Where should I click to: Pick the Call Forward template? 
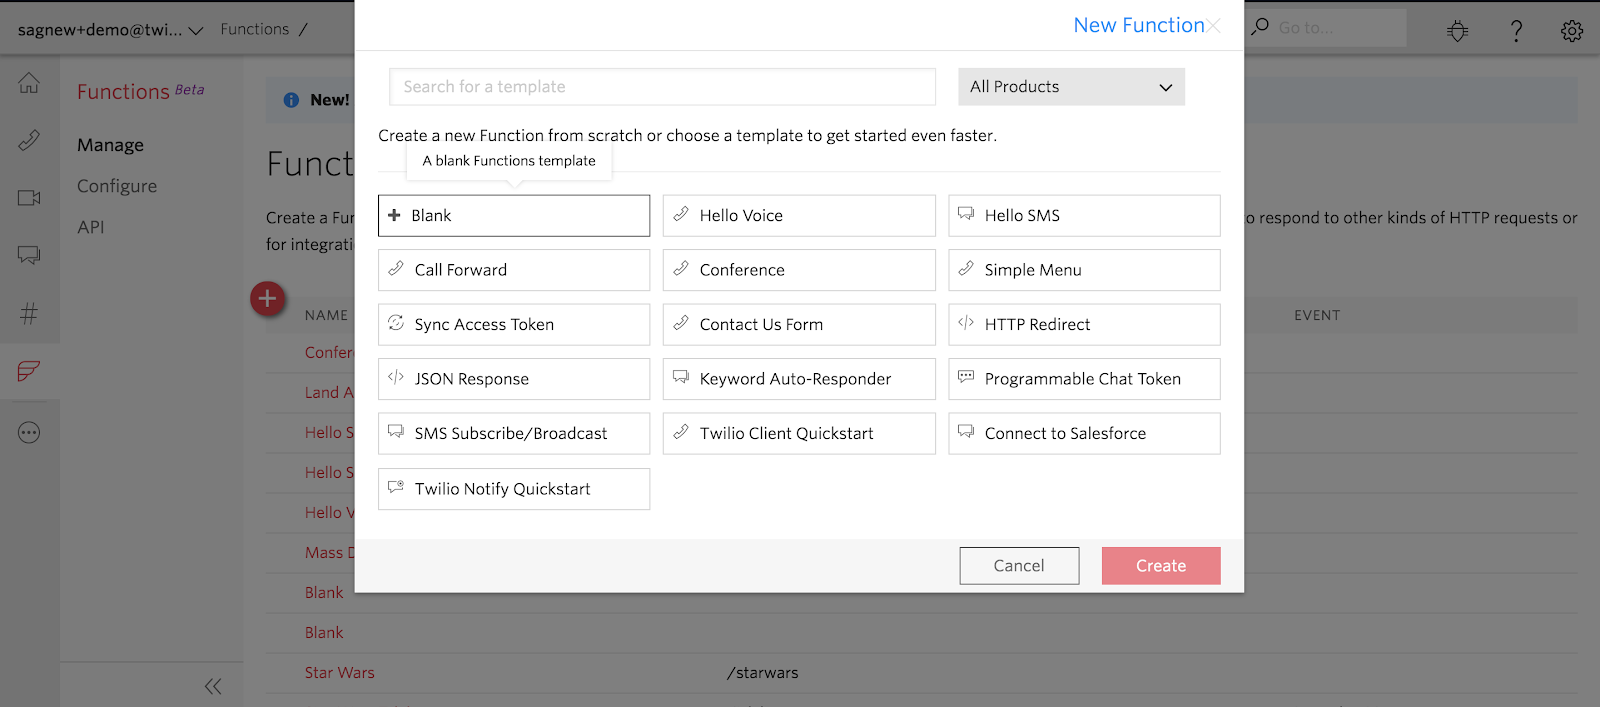514,270
